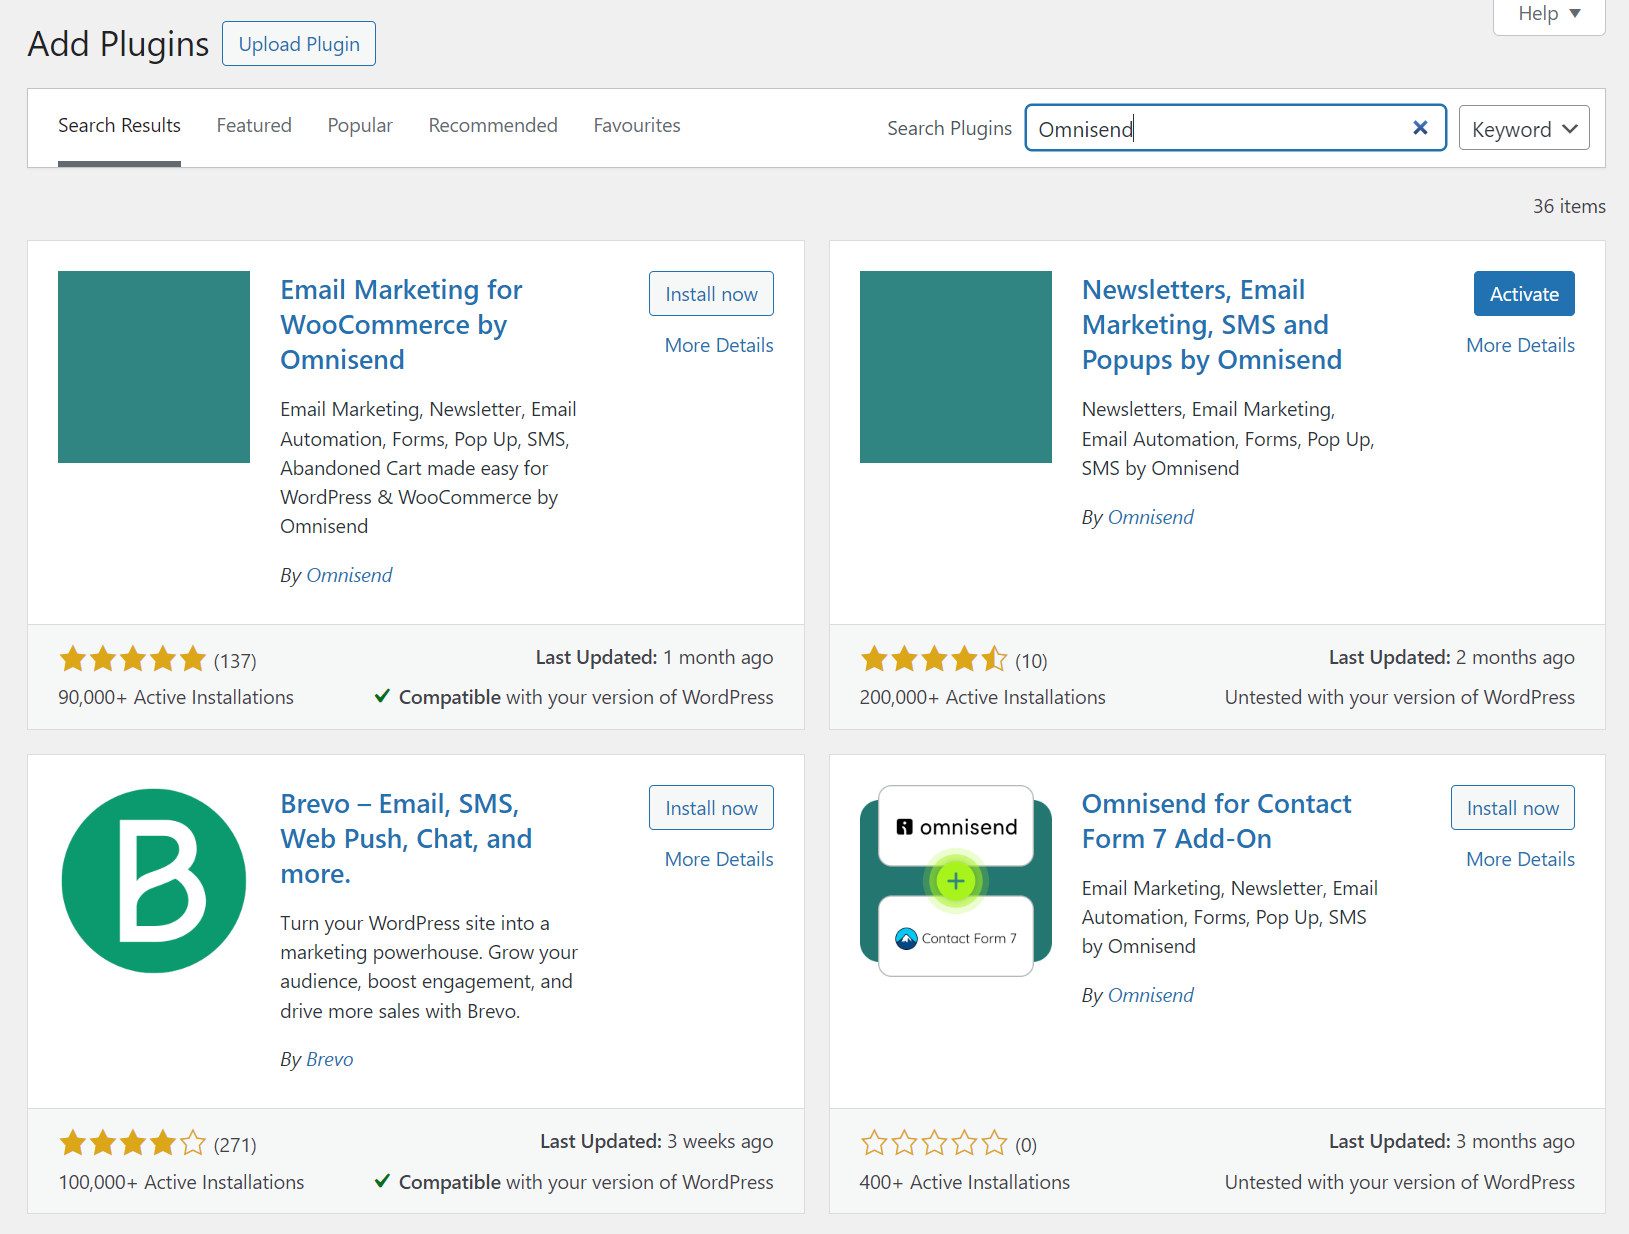Open More Details for Brevo plugin
The width and height of the screenshot is (1629, 1234).
[x=719, y=859]
